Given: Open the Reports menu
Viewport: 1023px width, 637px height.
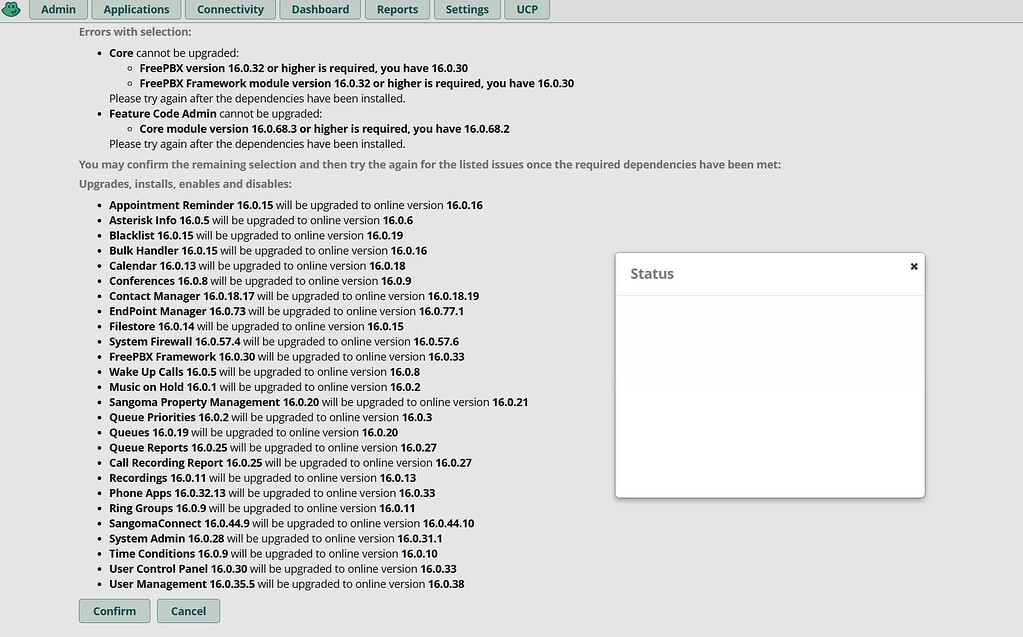Looking at the screenshot, I should (x=397, y=9).
